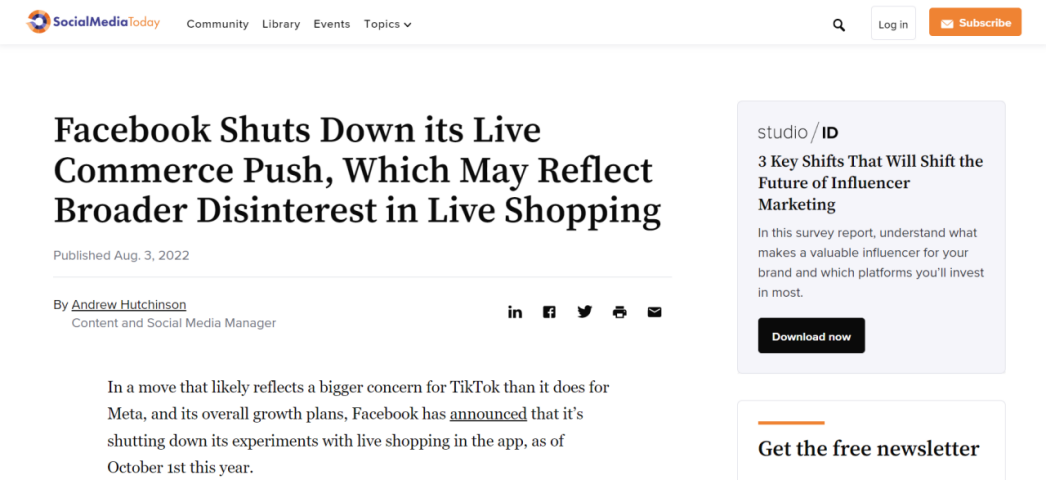Expand the Topics dropdown menu
Image resolution: width=1047 pixels, height=480 pixels.
[x=387, y=24]
